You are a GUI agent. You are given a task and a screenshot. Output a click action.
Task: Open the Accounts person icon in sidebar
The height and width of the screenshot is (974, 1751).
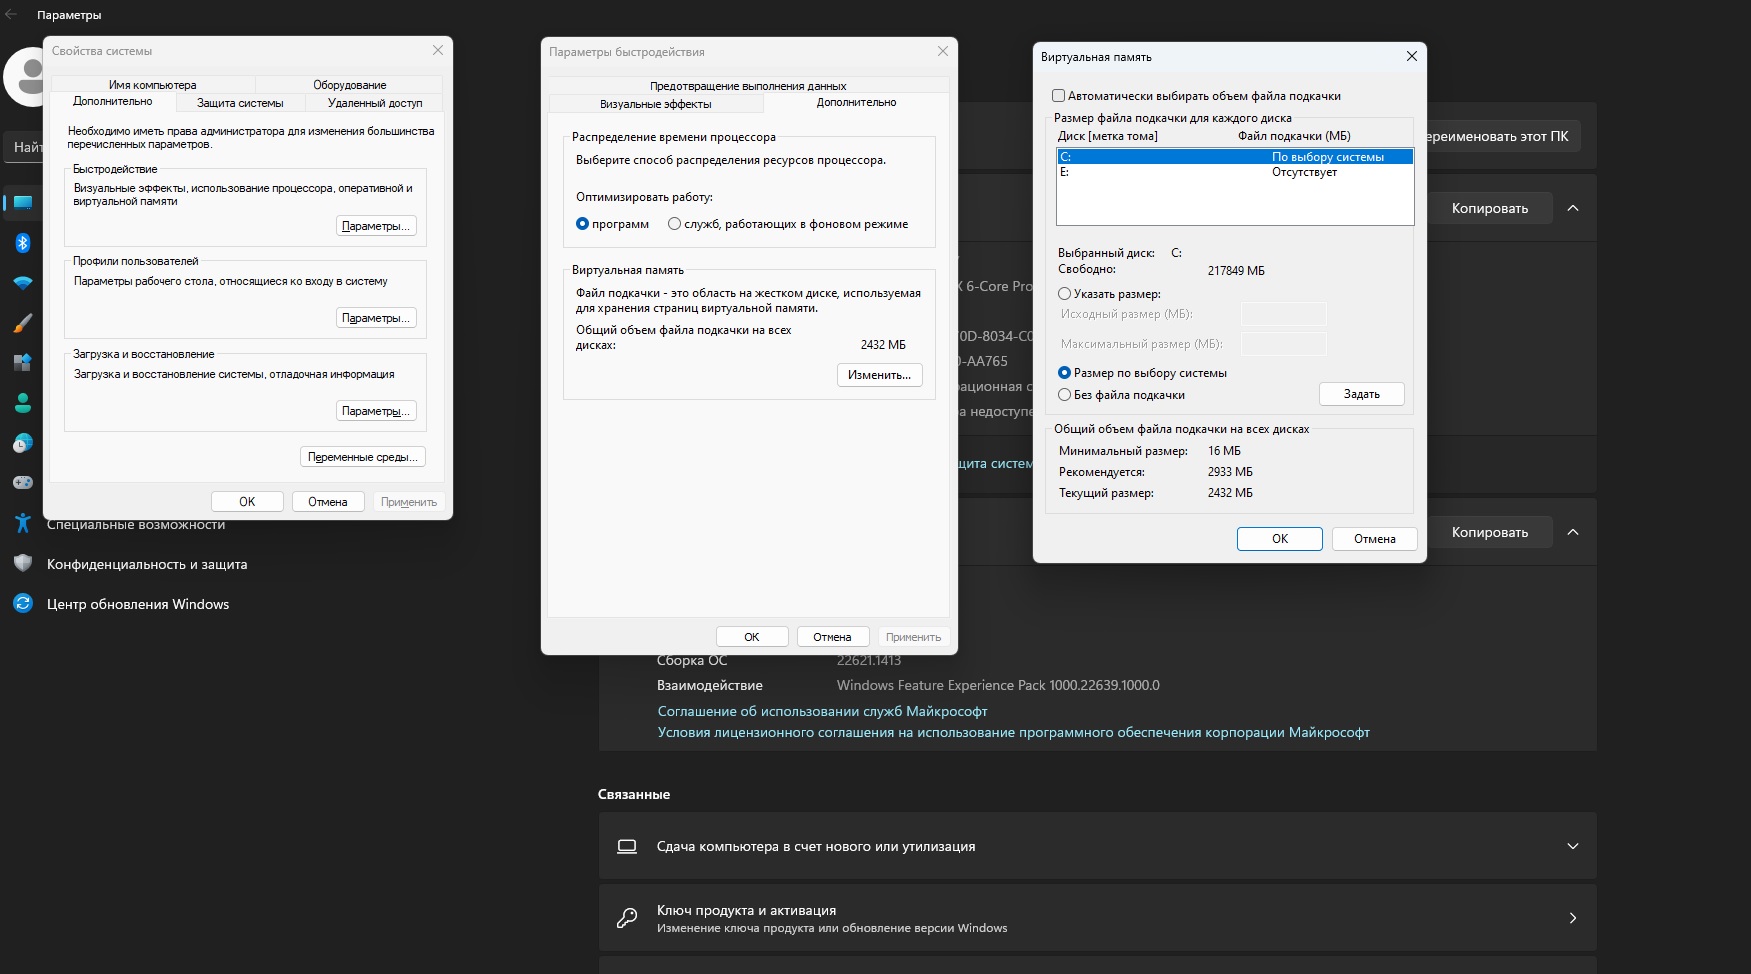click(x=23, y=403)
